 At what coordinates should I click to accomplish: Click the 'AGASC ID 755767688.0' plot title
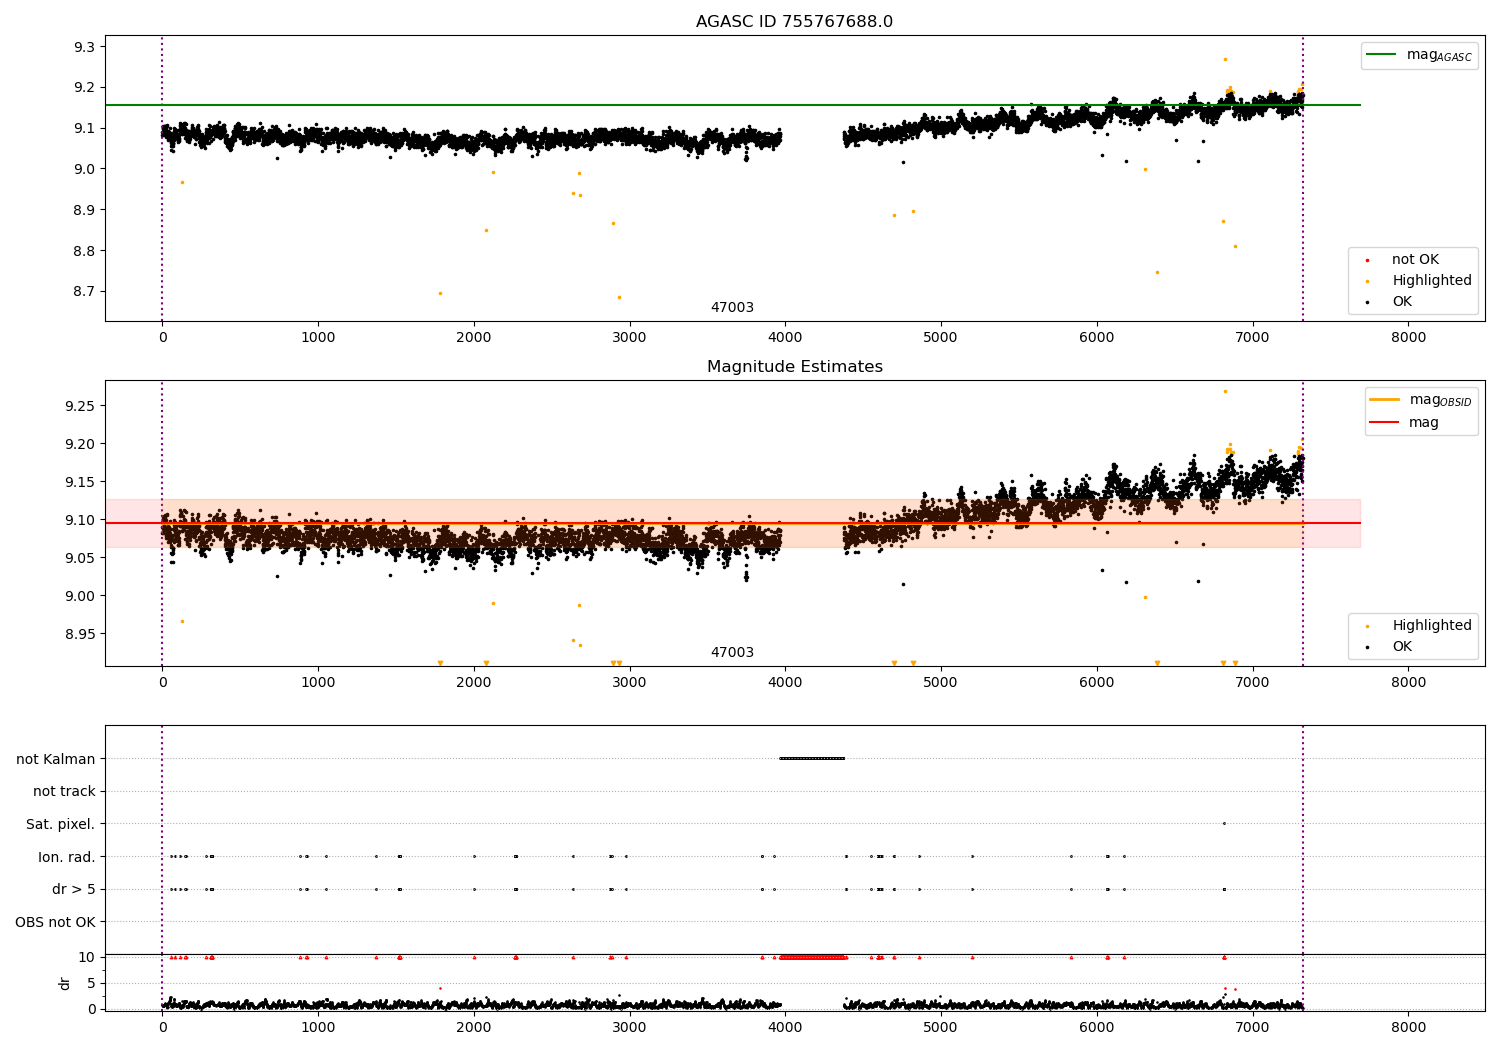tap(794, 22)
